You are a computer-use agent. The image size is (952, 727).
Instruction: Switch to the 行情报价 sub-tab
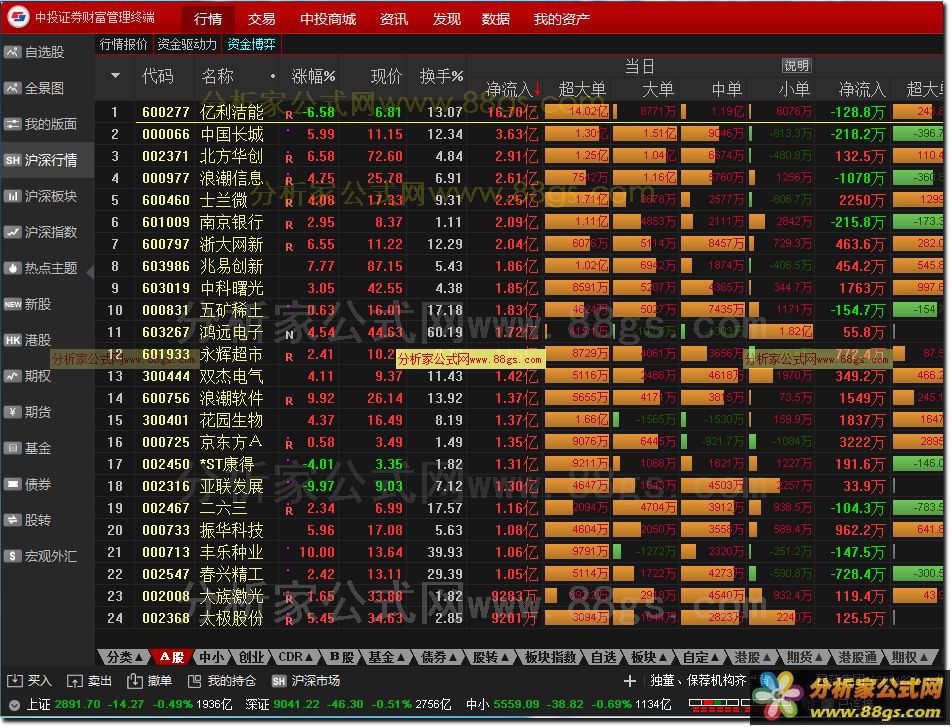(x=123, y=44)
